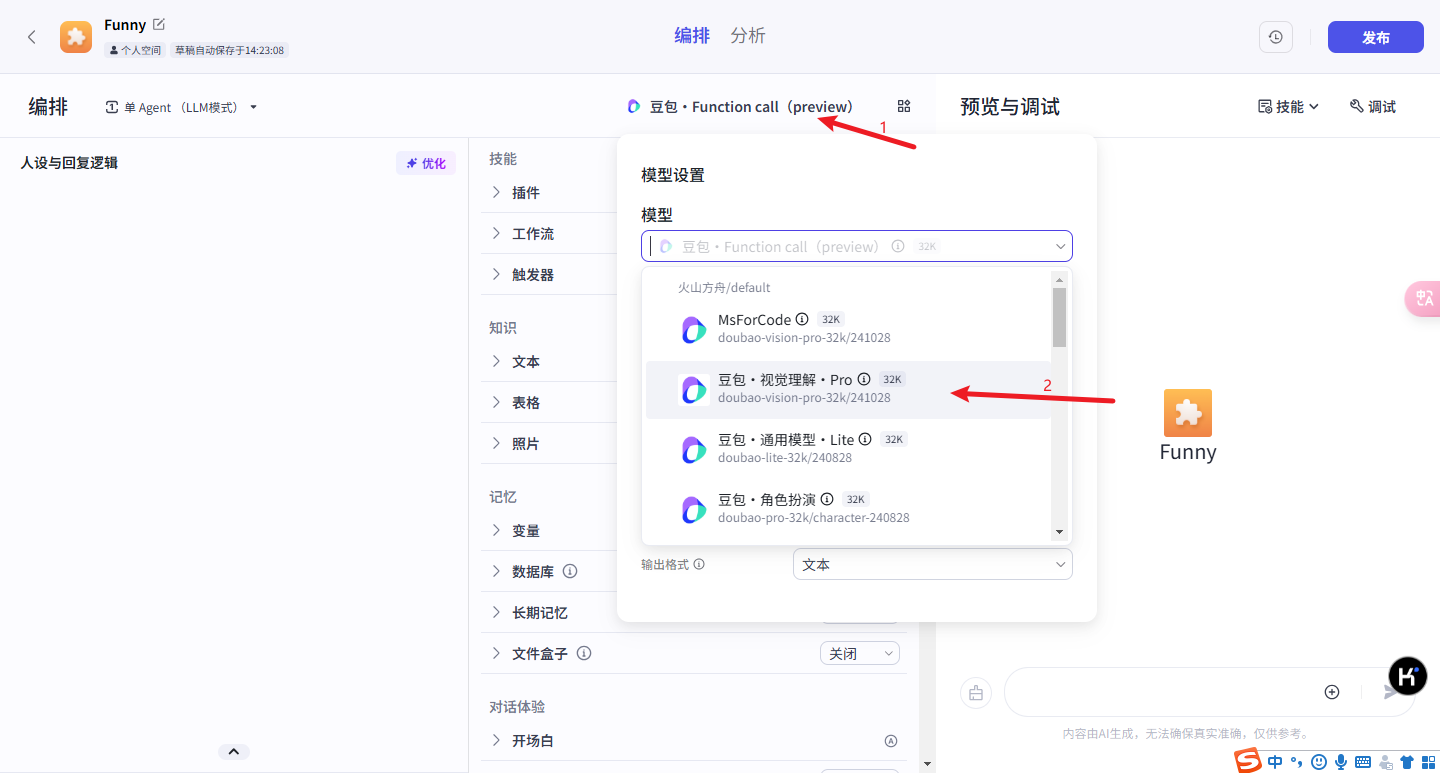Click the 调试 debug button
1440x773 pixels.
1372,106
